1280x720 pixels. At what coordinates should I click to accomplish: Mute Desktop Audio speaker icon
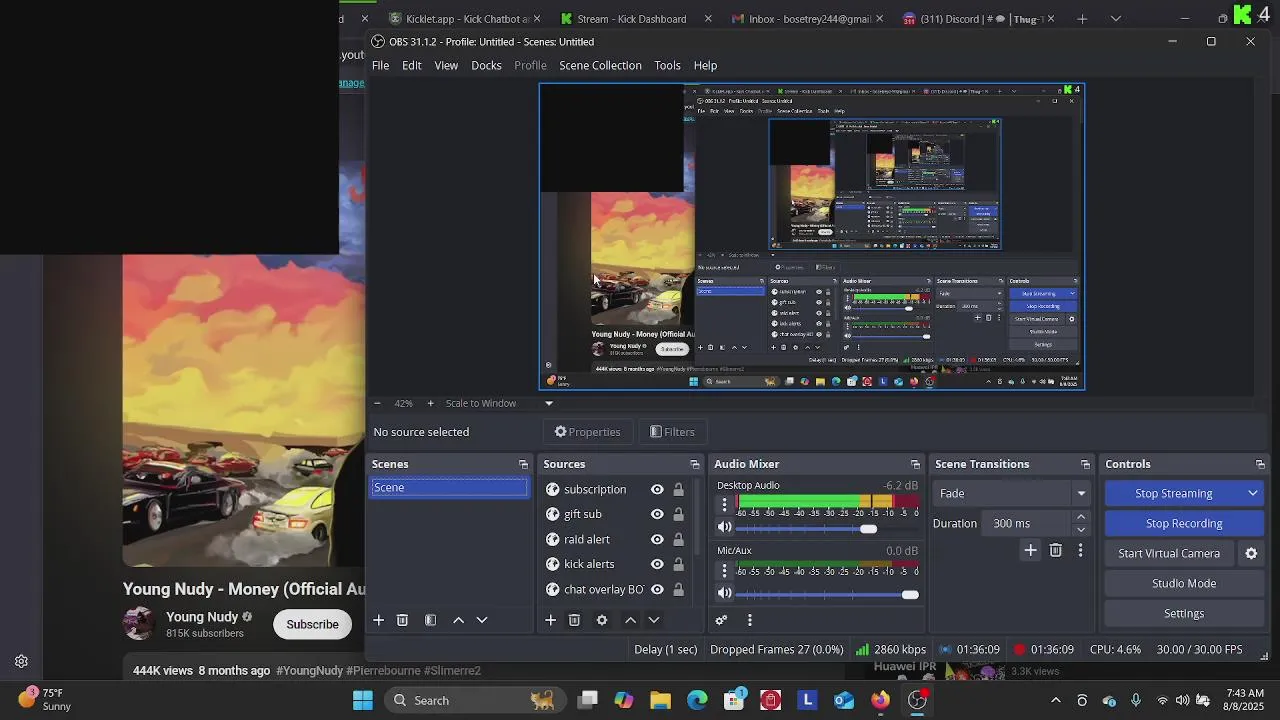click(x=725, y=528)
